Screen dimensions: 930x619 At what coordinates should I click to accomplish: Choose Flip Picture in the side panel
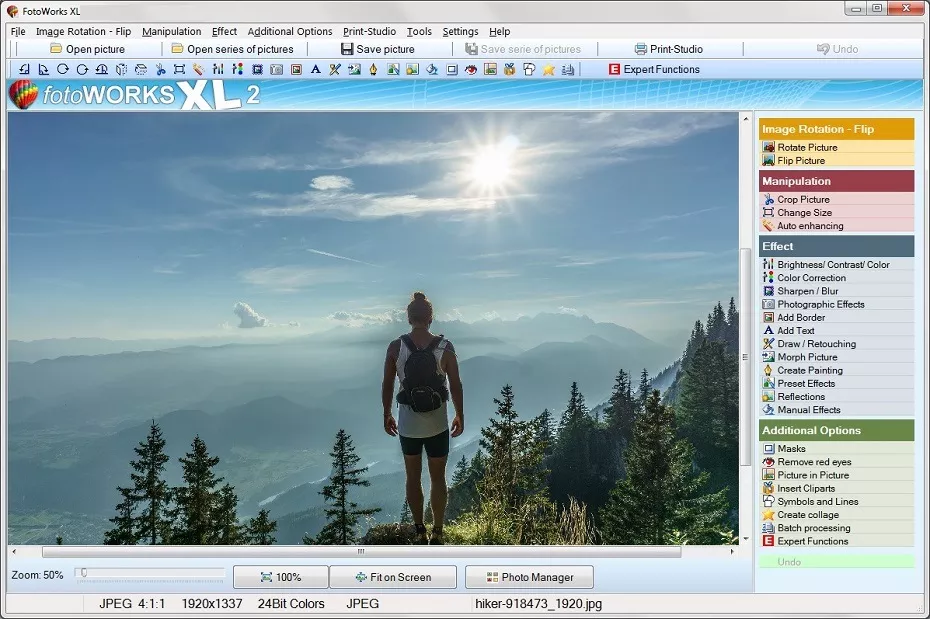801,160
